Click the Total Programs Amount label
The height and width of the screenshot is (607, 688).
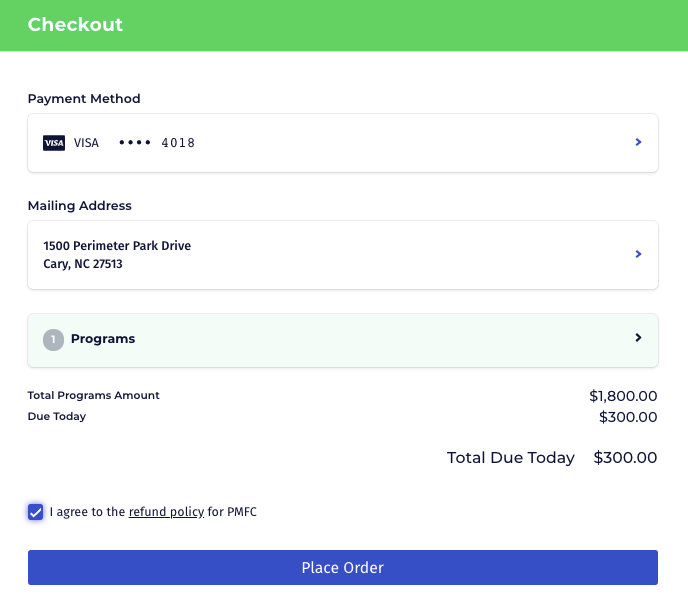click(x=93, y=396)
